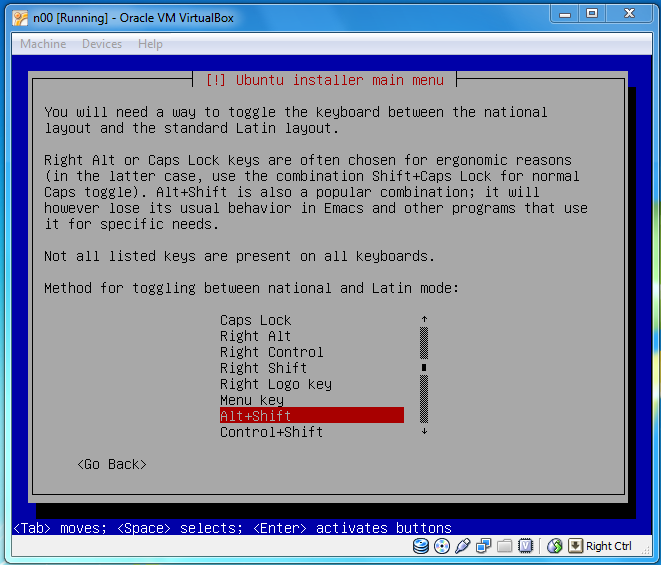Image resolution: width=661 pixels, height=565 pixels.
Task: Click the Right Ctrl host key label
Action: tap(608, 546)
